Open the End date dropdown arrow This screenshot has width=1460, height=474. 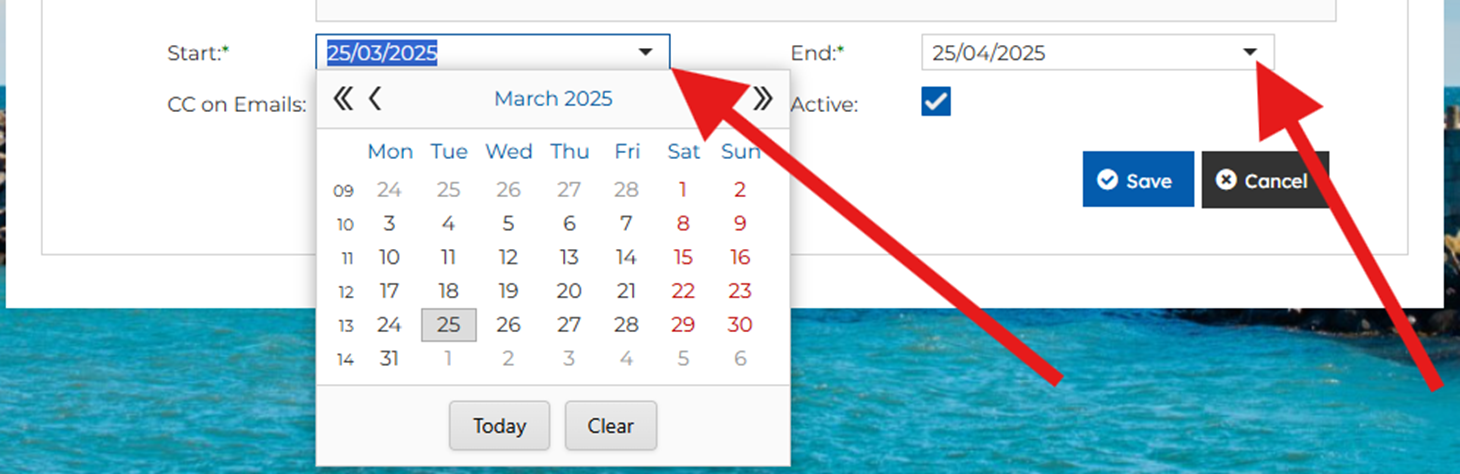pos(1250,52)
